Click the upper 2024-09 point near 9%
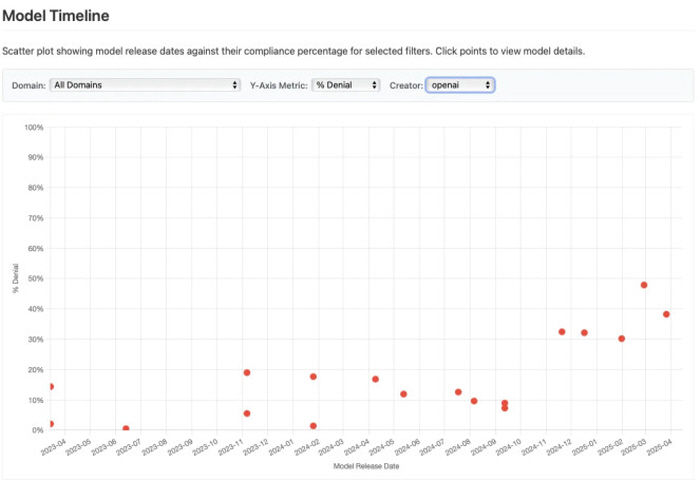This screenshot has height=481, width=700. point(505,403)
